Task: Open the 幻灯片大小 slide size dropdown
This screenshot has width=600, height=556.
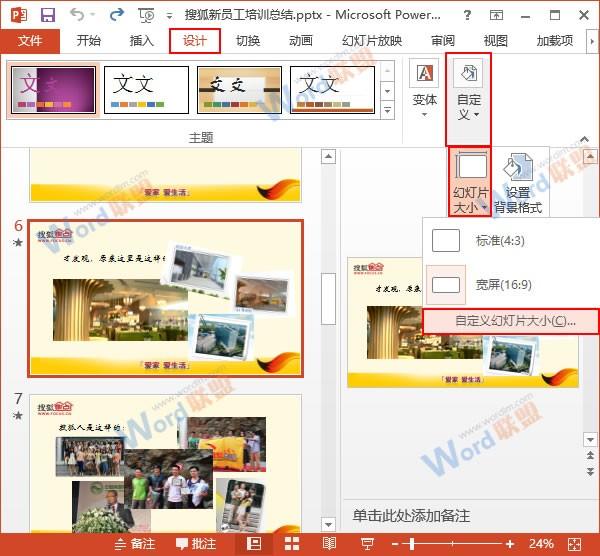Action: (471, 184)
